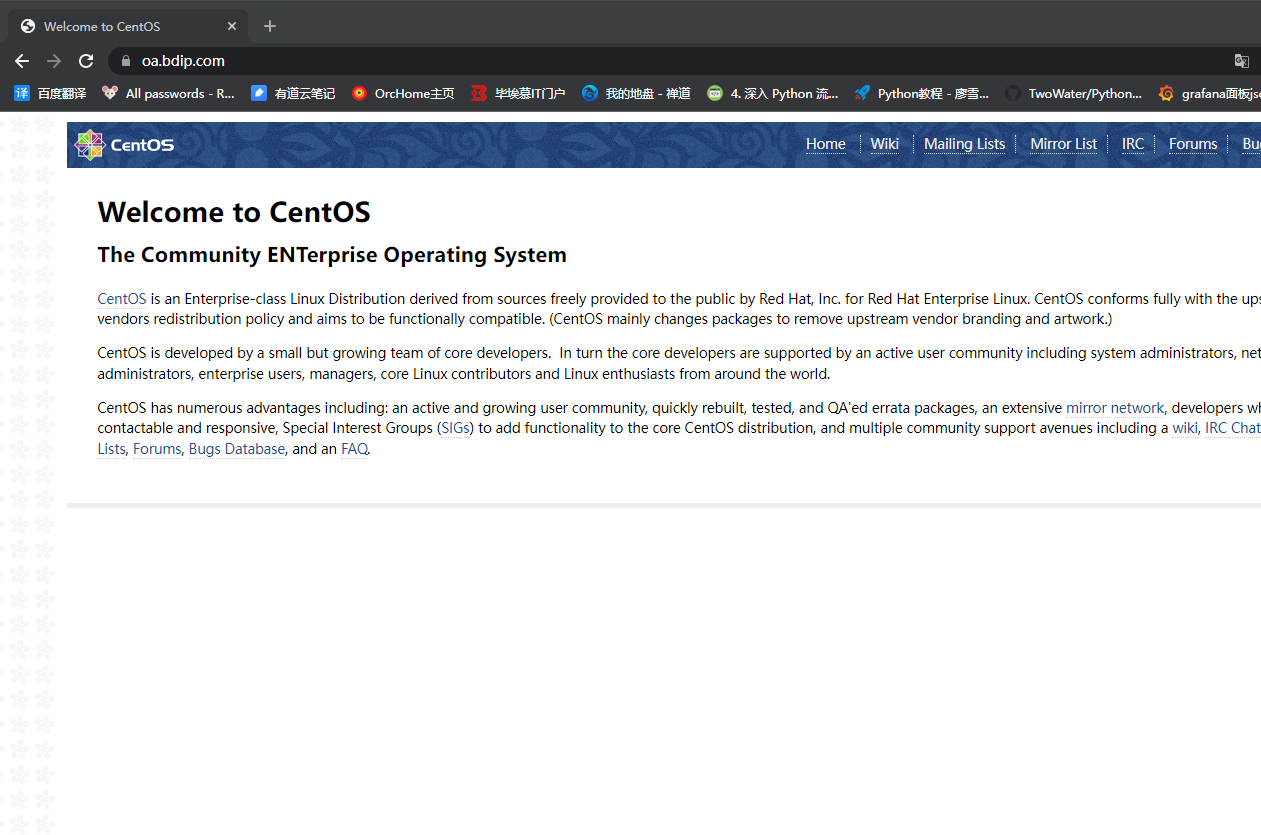Open Mirror List in the nav bar
The width and height of the screenshot is (1261, 835).
tap(1063, 144)
